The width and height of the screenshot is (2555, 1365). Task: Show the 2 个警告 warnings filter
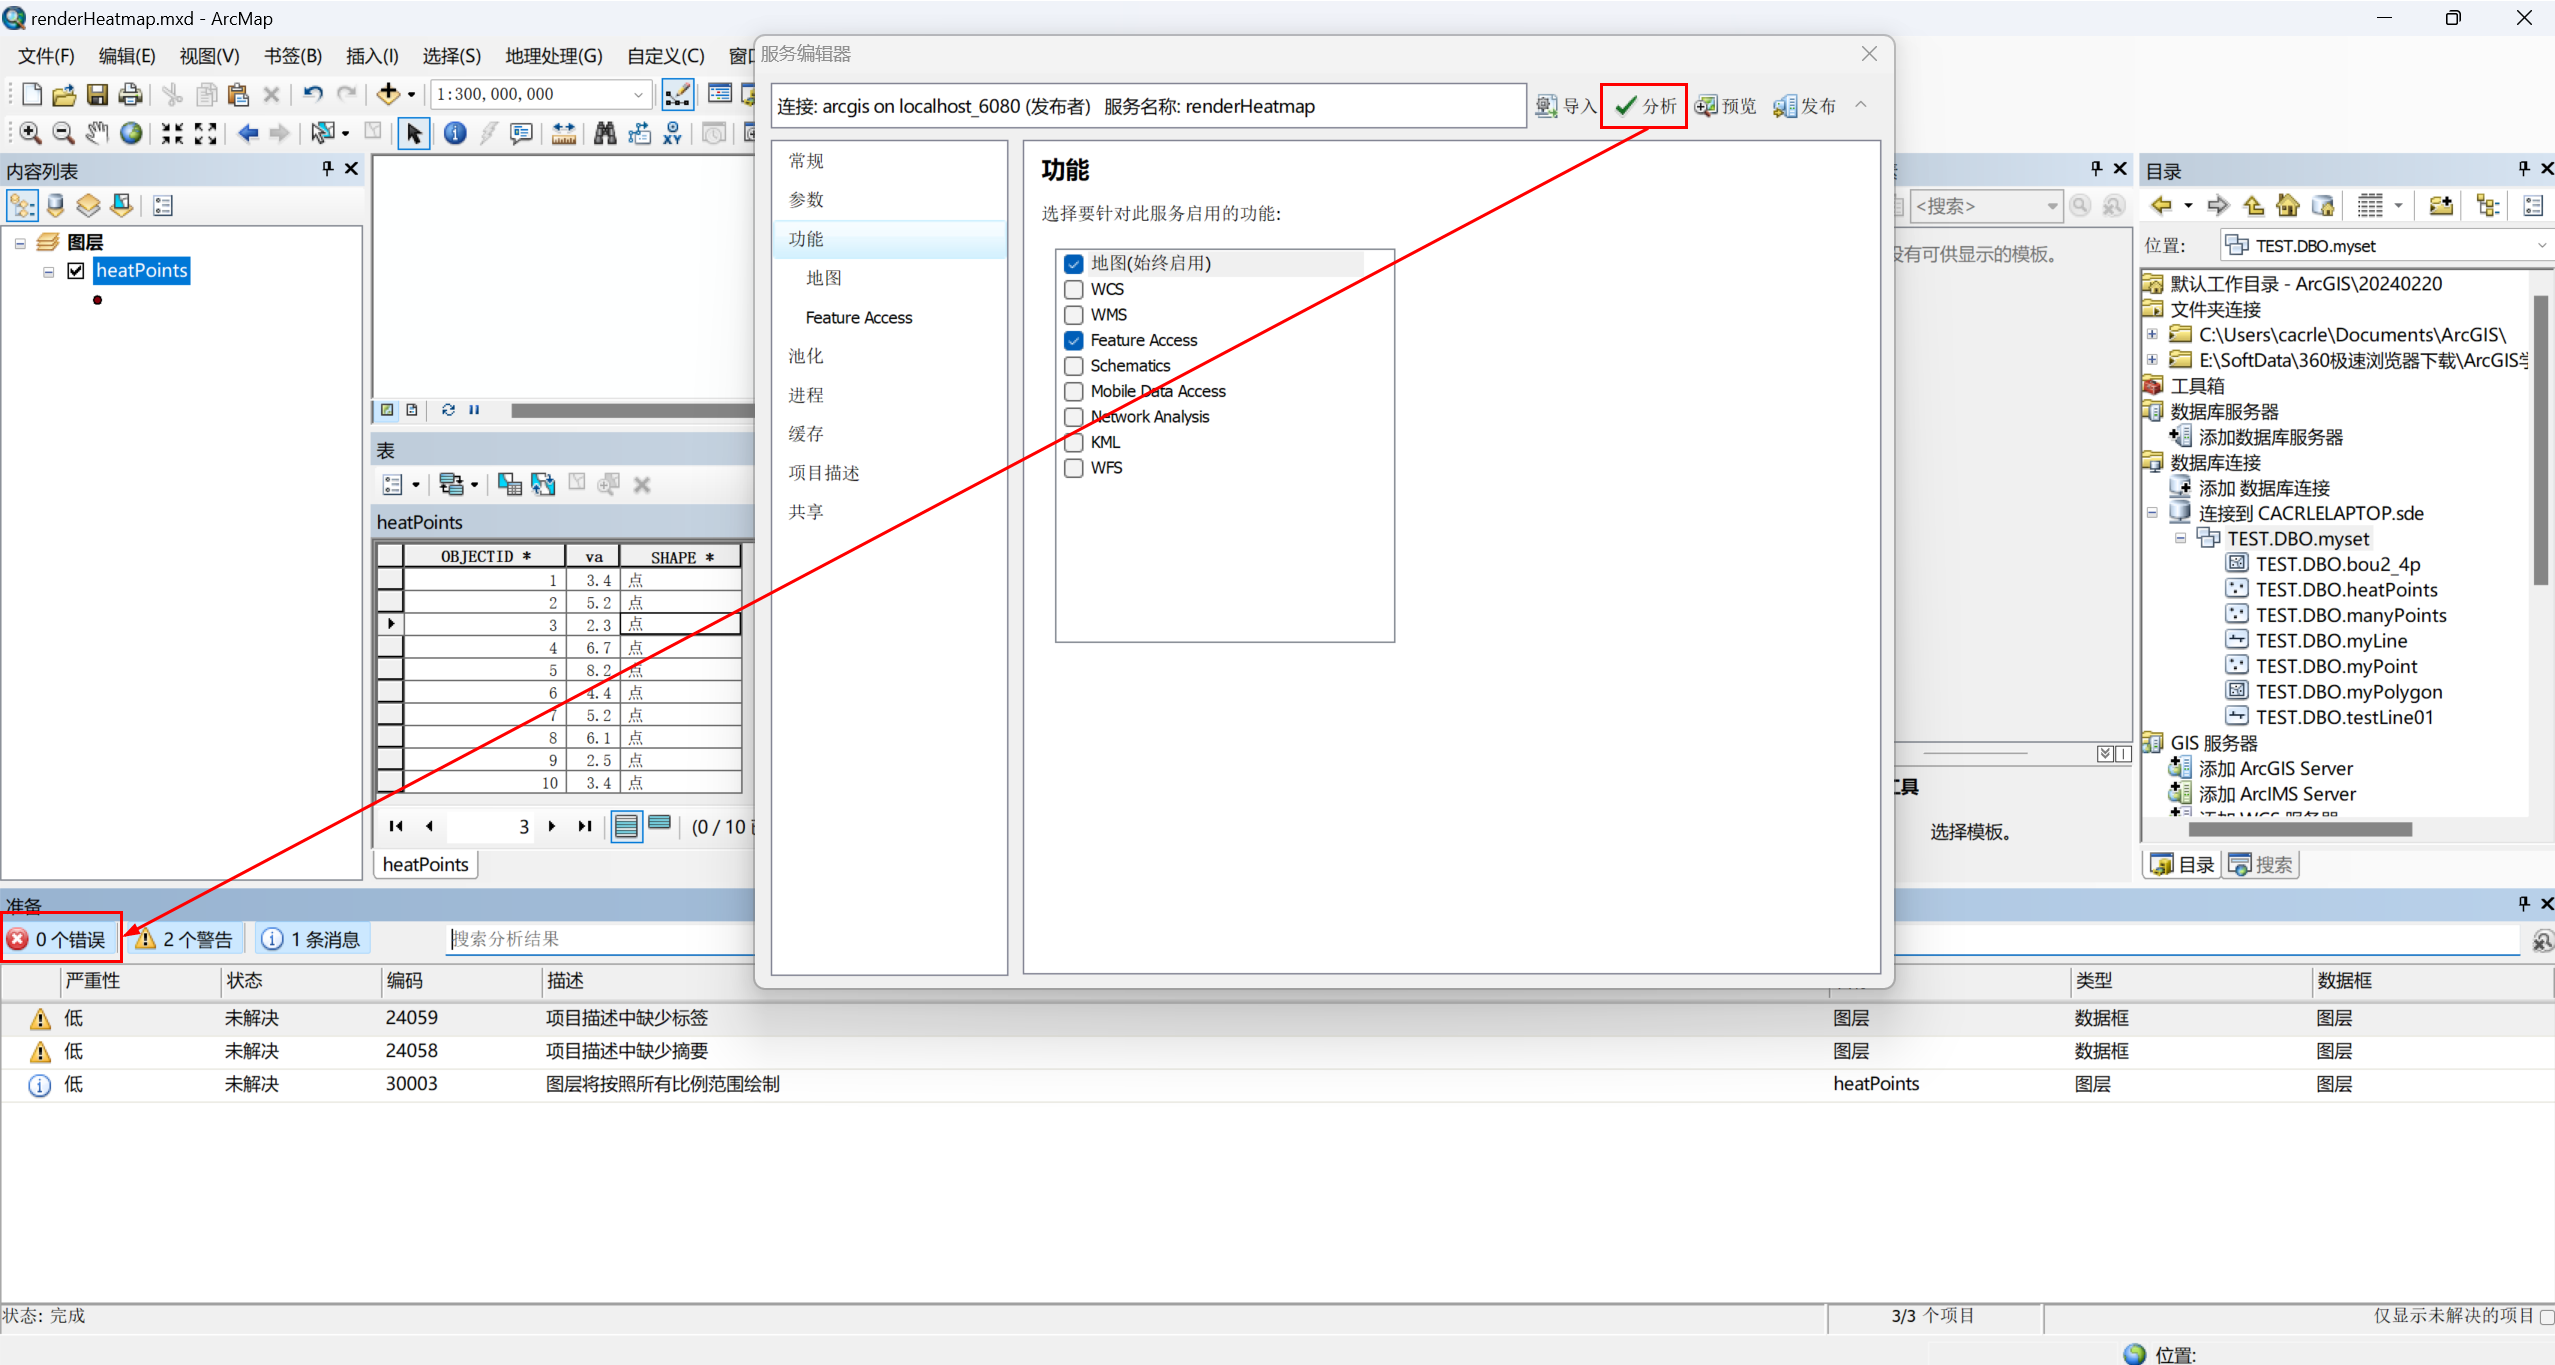click(184, 940)
